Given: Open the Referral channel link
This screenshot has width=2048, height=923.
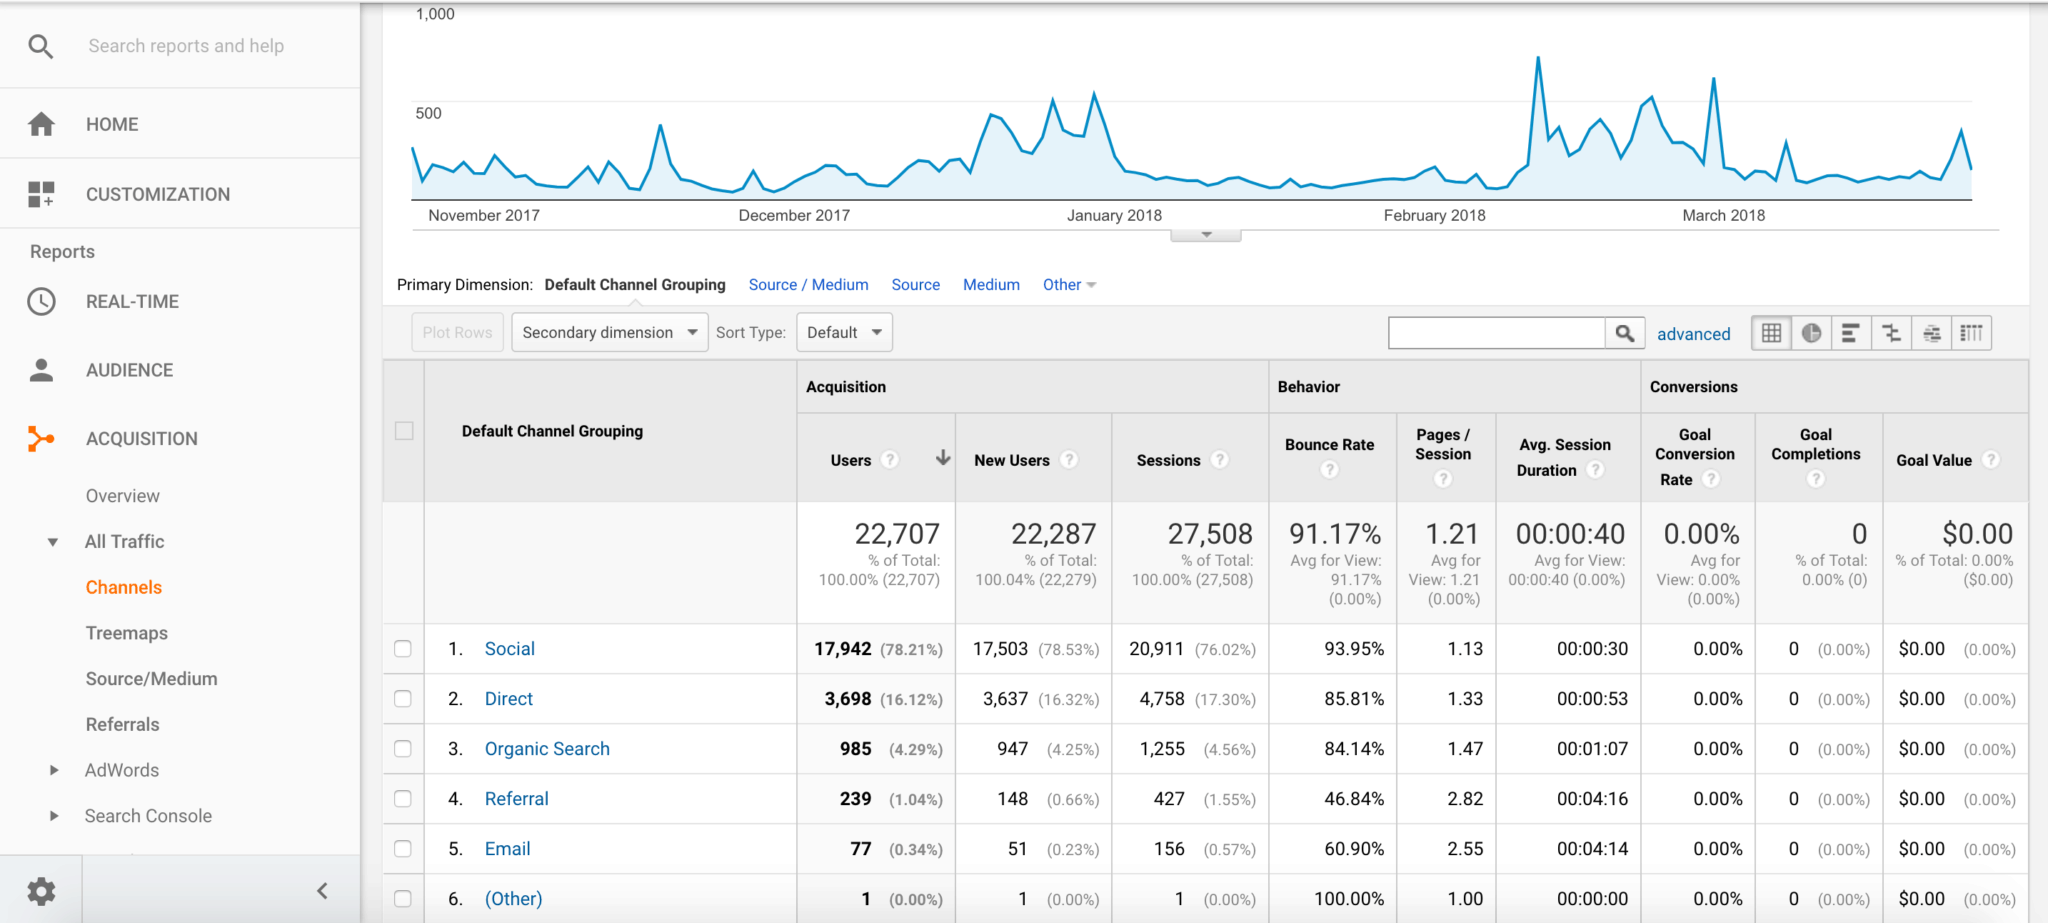Looking at the screenshot, I should click(516, 799).
